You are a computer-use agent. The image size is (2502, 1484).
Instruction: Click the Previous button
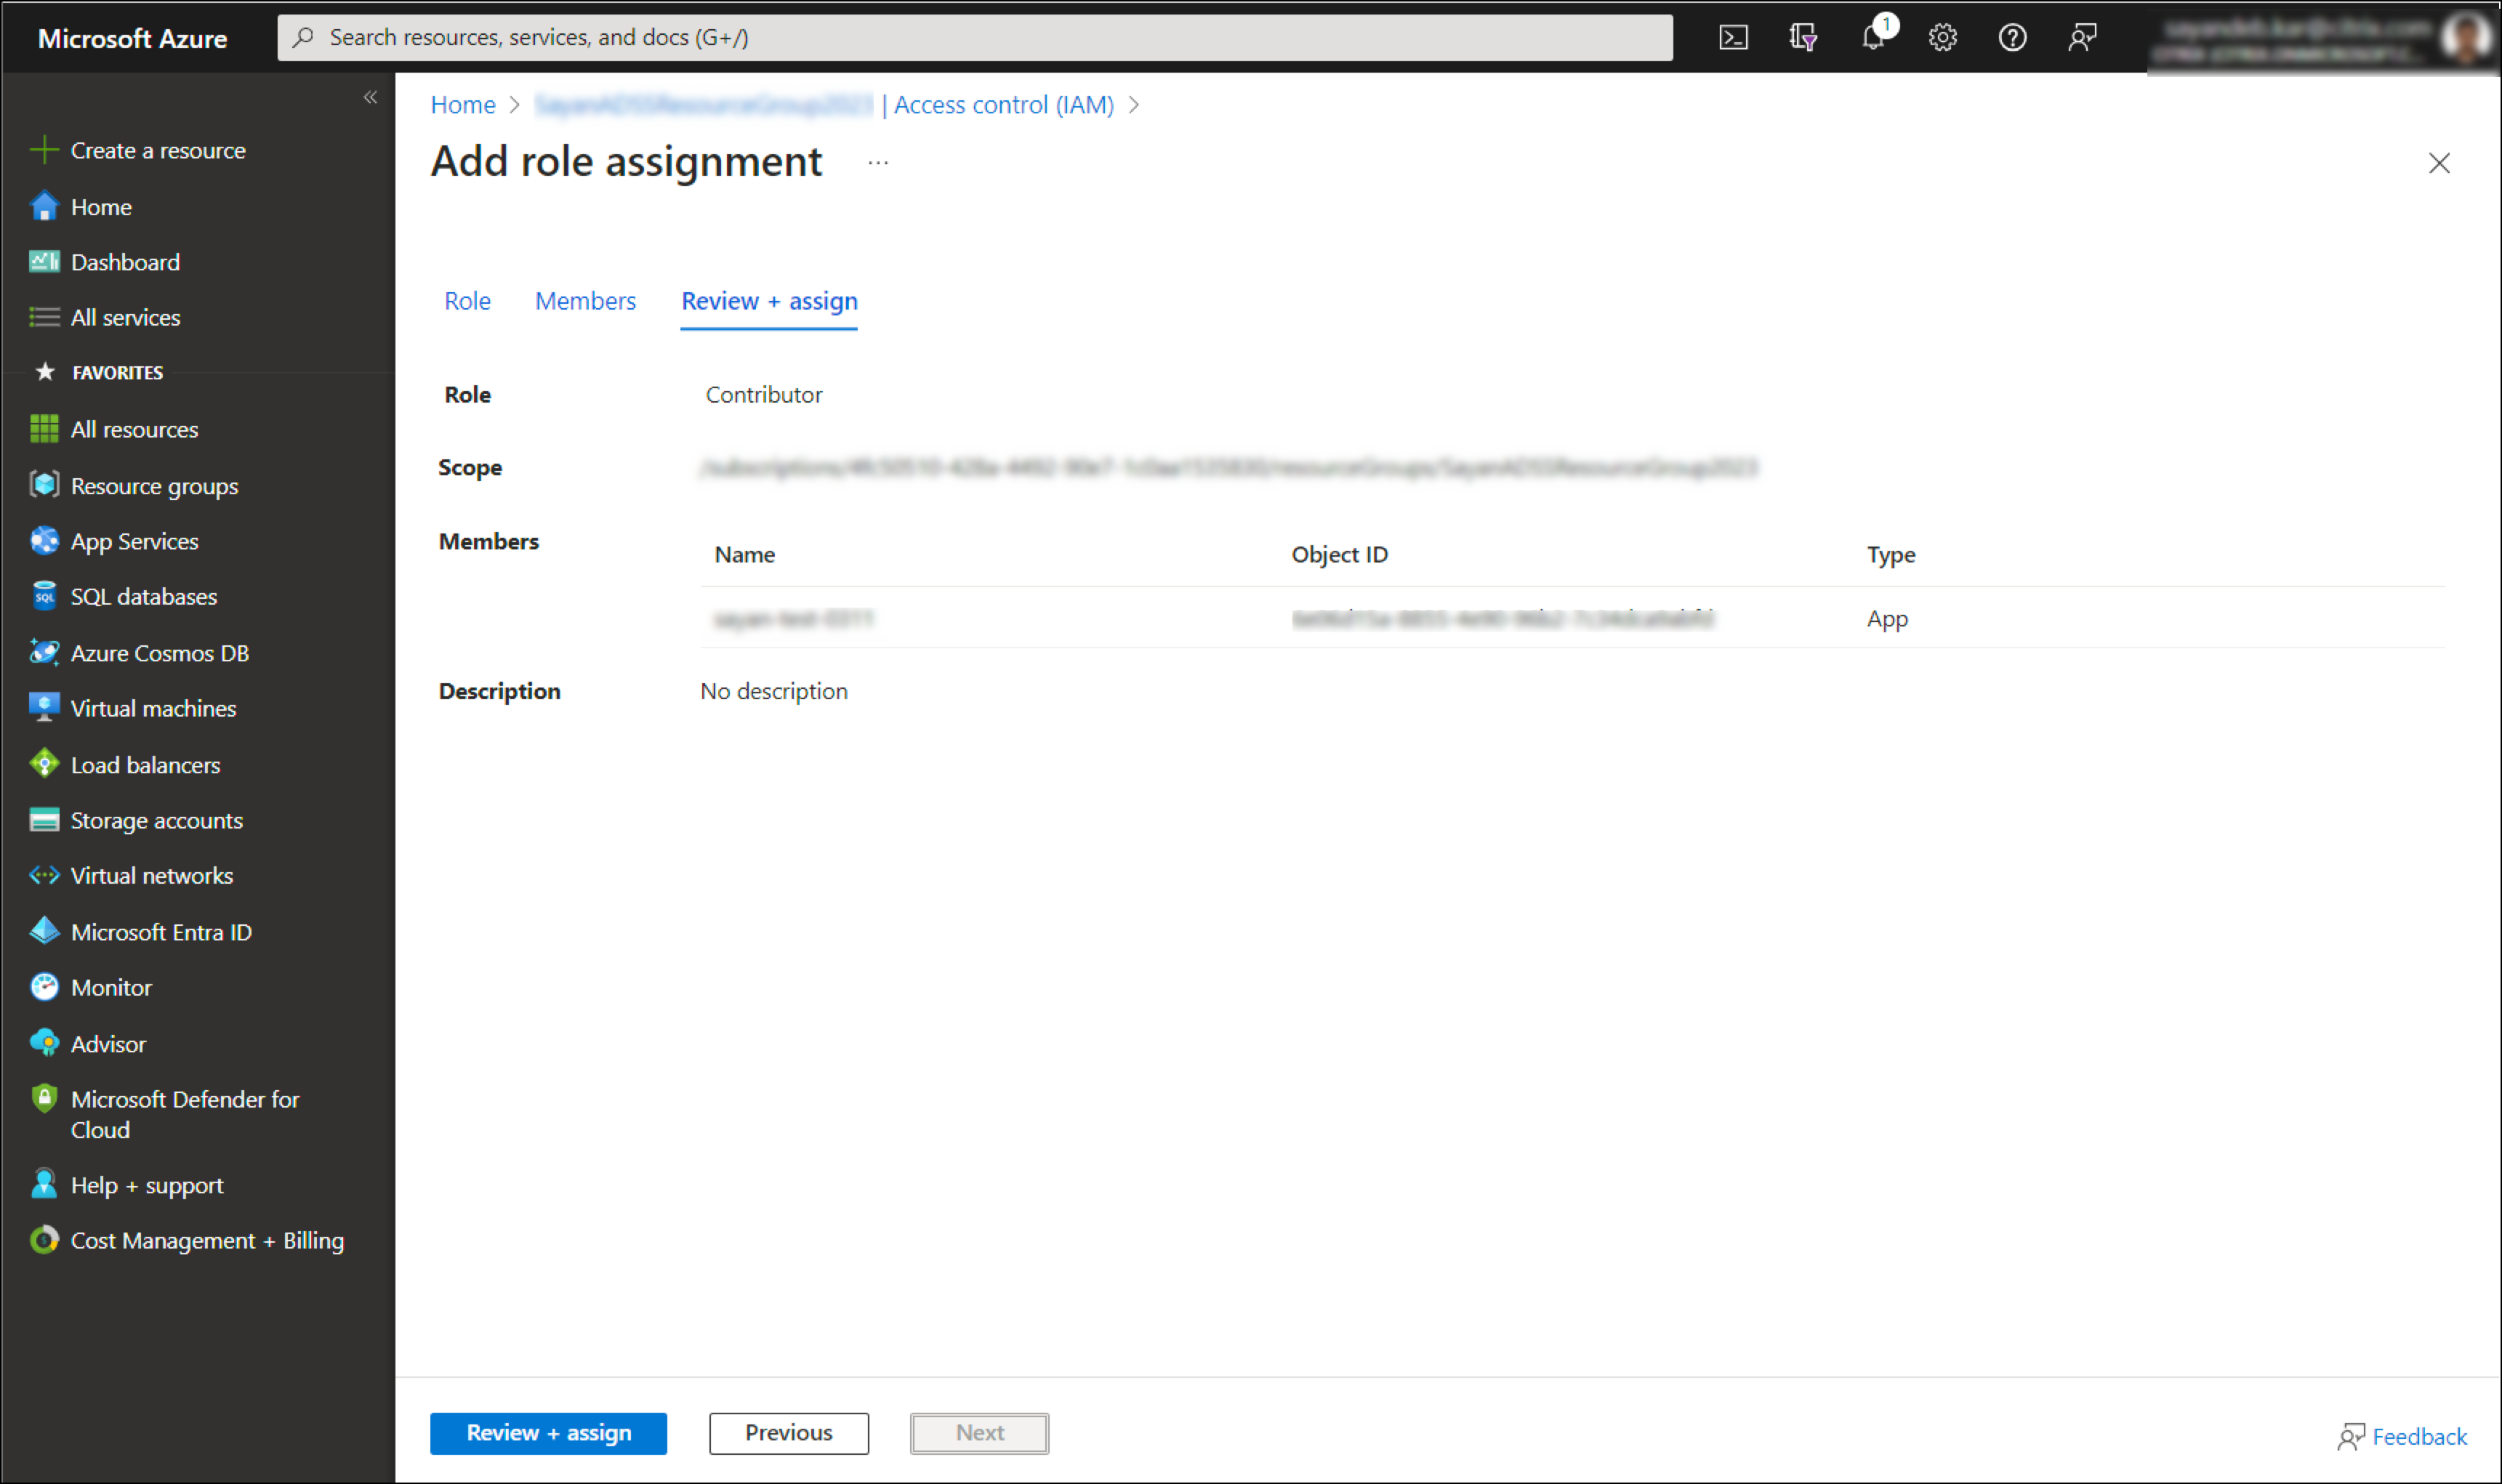pos(789,1433)
